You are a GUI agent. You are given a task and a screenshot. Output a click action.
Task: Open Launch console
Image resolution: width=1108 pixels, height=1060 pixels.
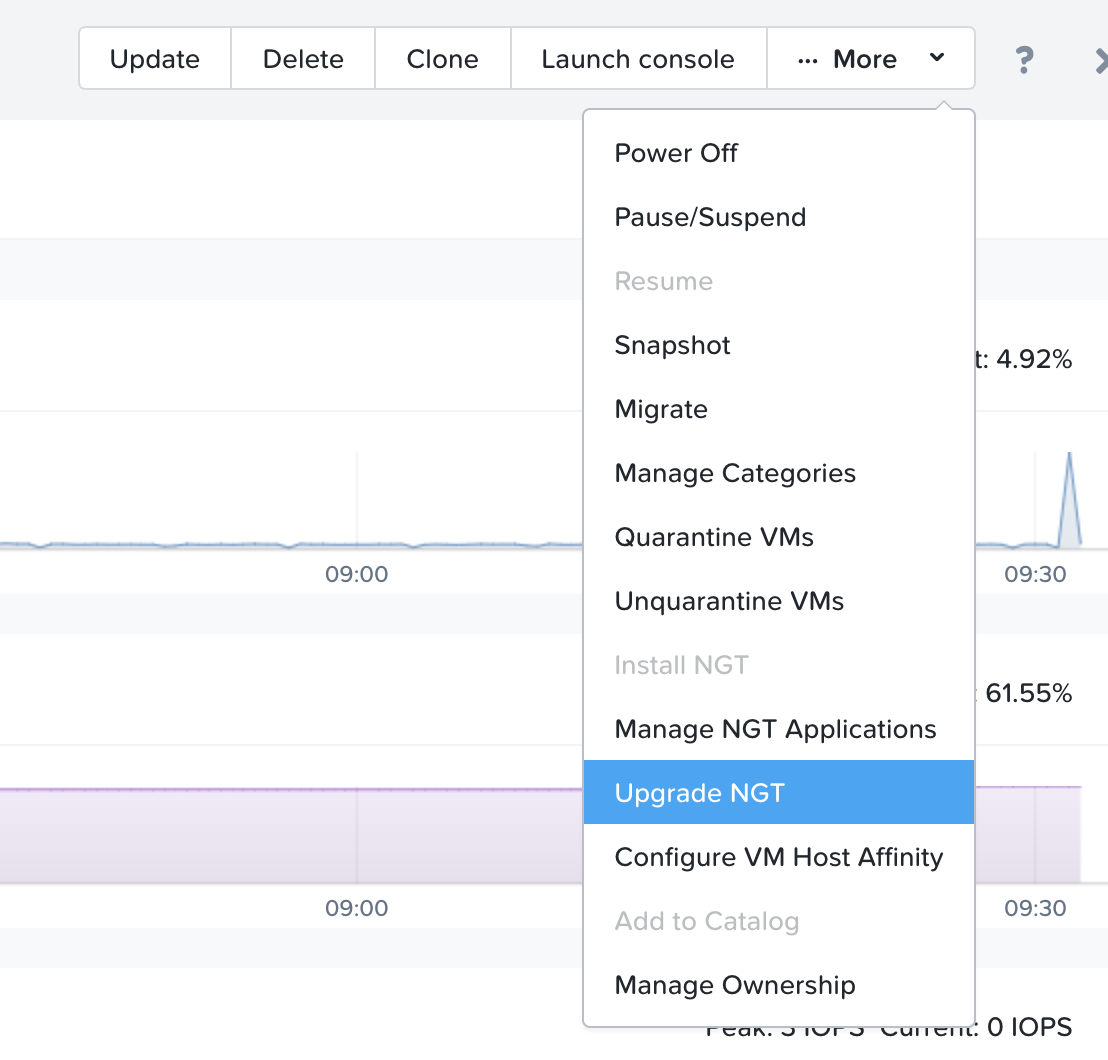pyautogui.click(x=638, y=59)
